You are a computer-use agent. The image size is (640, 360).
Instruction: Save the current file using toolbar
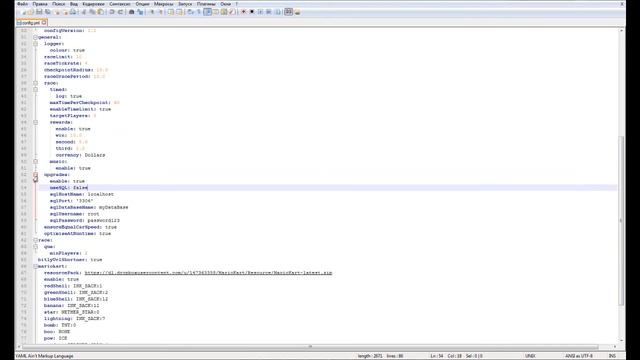click(x=39, y=12)
